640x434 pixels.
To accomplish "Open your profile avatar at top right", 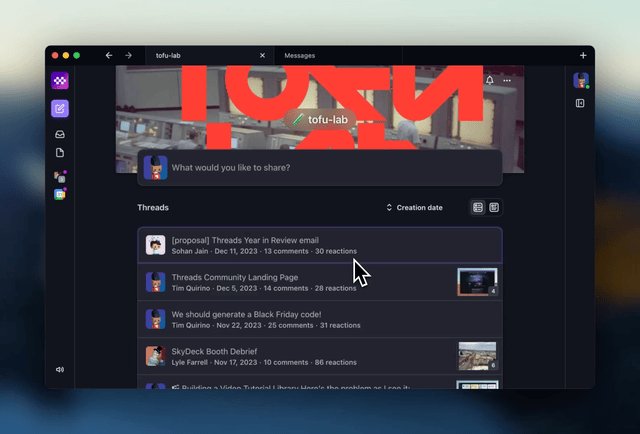I will [x=581, y=80].
